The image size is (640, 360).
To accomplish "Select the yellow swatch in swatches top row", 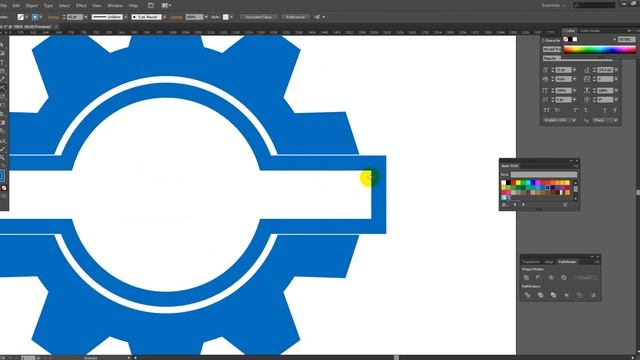I will click(518, 183).
